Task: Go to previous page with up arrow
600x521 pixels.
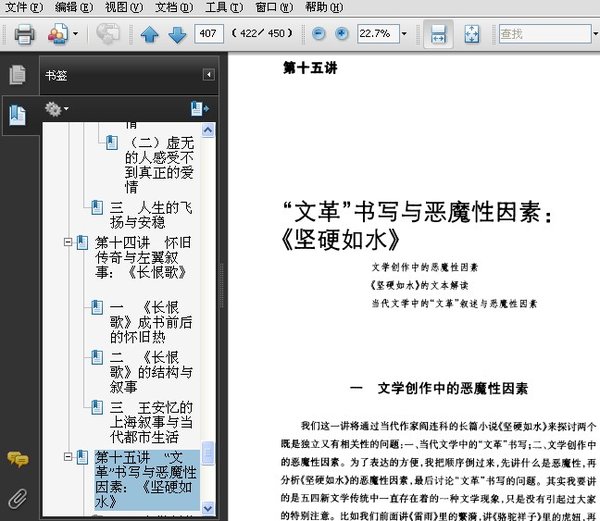Action: coord(150,34)
